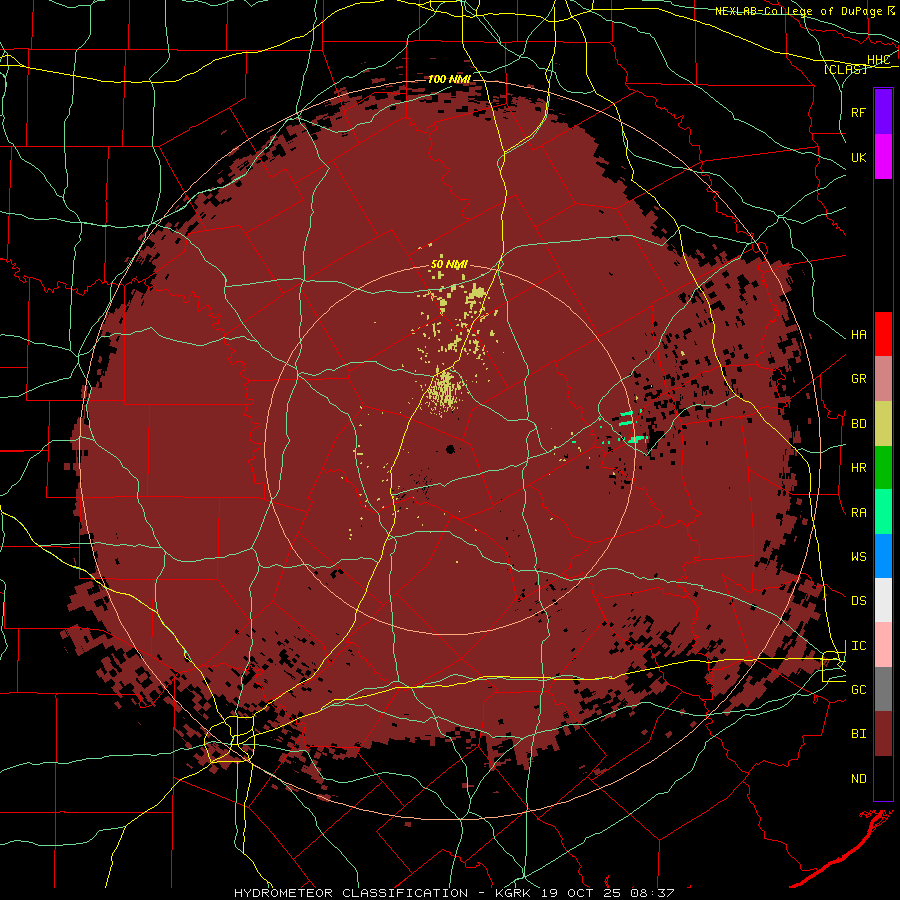Image resolution: width=900 pixels, height=900 pixels.
Task: Click the DS white legend color block
Action: [883, 600]
